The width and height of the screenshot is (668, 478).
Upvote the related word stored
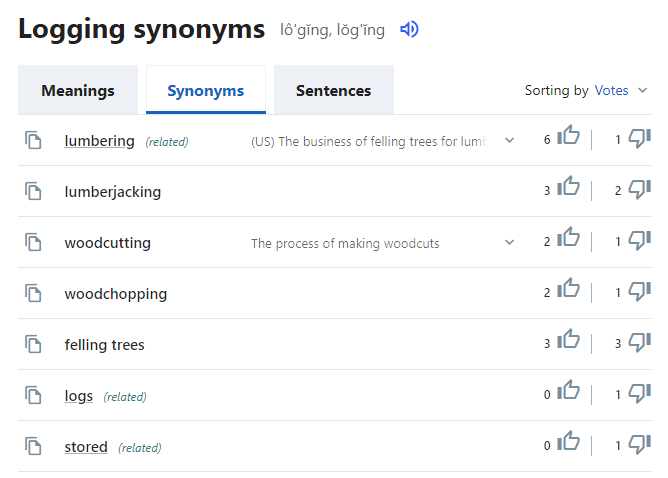[x=568, y=442]
